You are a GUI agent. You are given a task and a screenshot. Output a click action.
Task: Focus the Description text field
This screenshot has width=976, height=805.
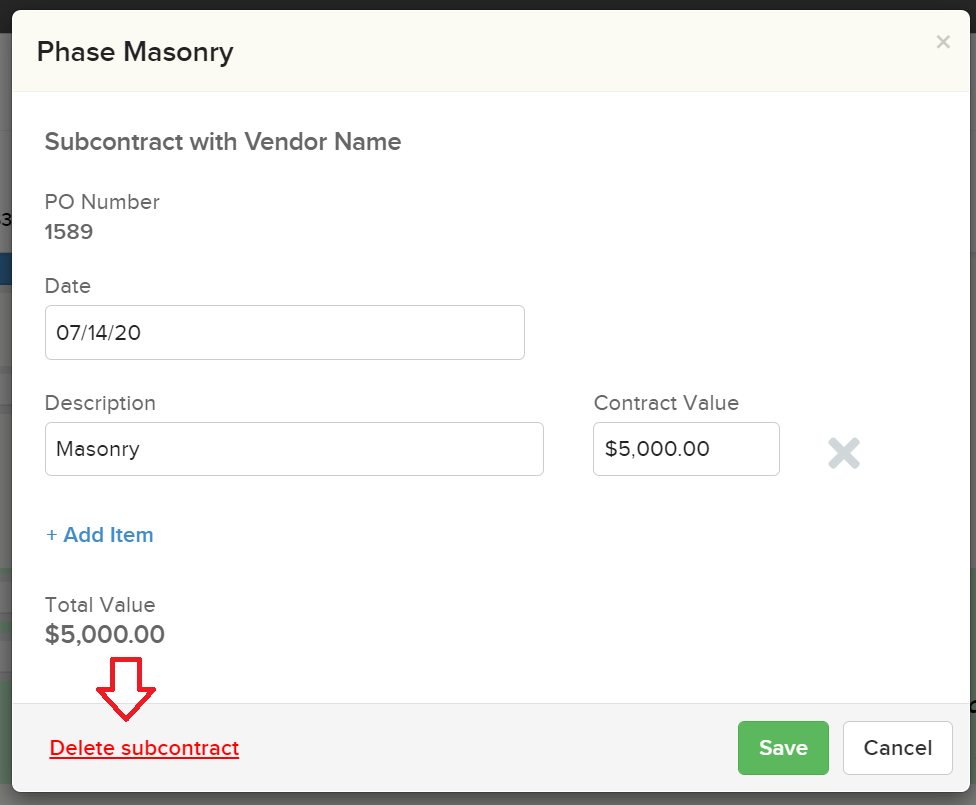coord(294,449)
